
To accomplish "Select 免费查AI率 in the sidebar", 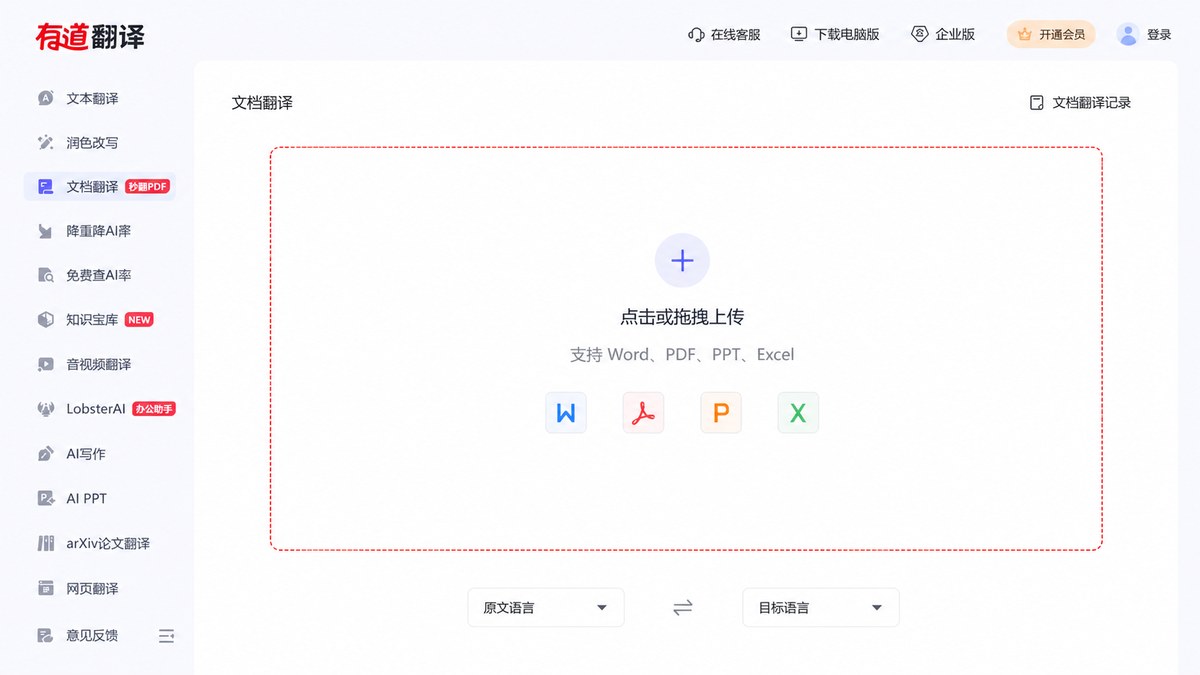I will point(100,275).
